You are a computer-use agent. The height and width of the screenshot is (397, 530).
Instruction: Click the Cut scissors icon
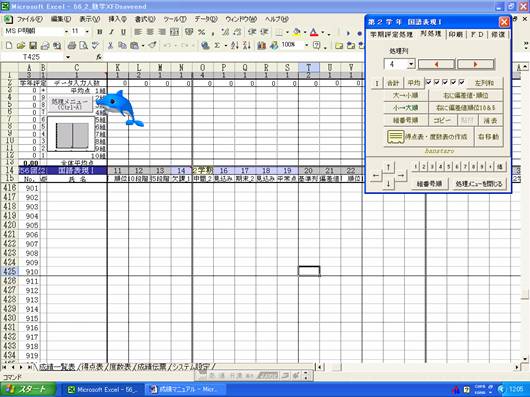click(110, 45)
